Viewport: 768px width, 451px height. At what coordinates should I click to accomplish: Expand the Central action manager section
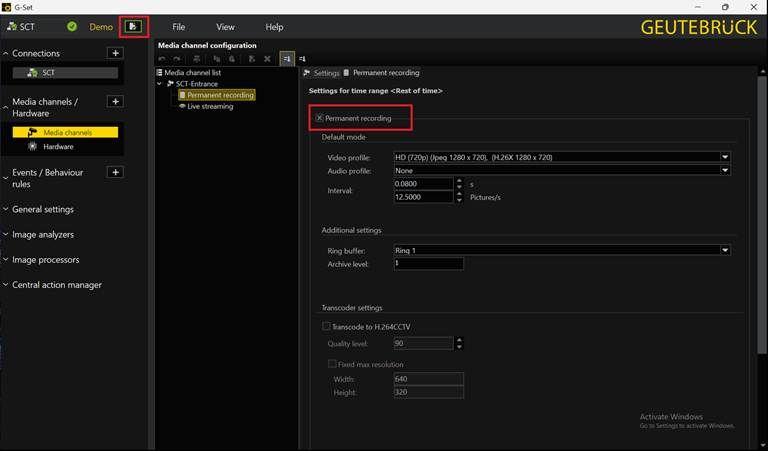(x=5, y=285)
